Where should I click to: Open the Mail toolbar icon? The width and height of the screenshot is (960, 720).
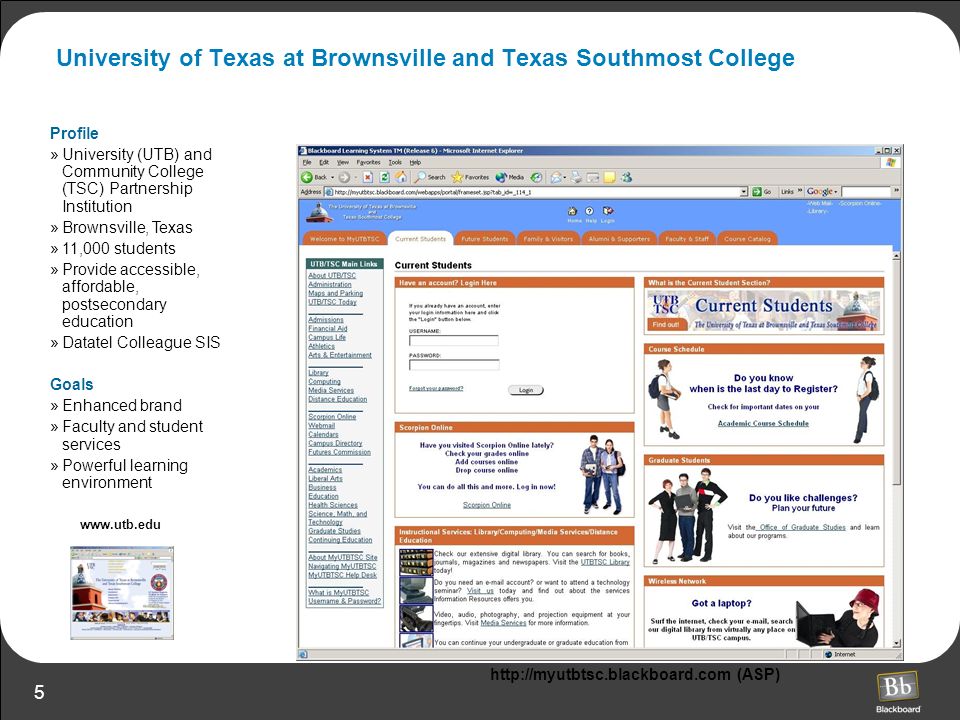point(555,177)
